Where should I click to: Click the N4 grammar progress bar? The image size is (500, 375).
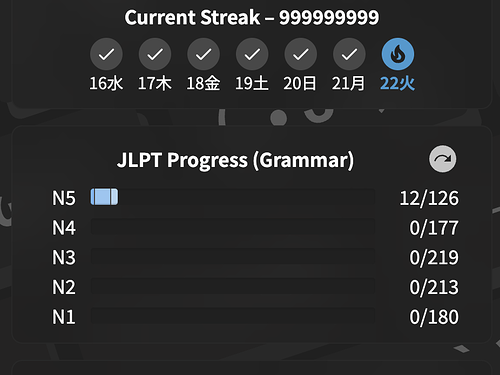tap(233, 227)
